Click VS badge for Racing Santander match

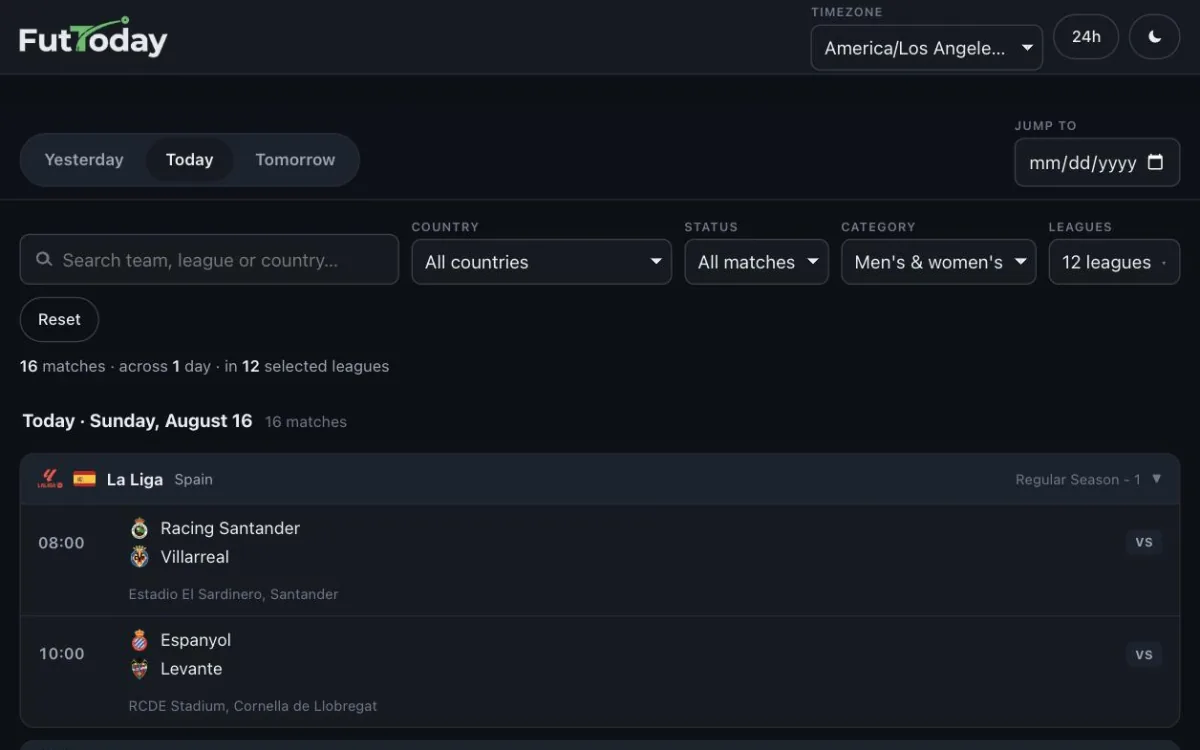coord(1144,542)
